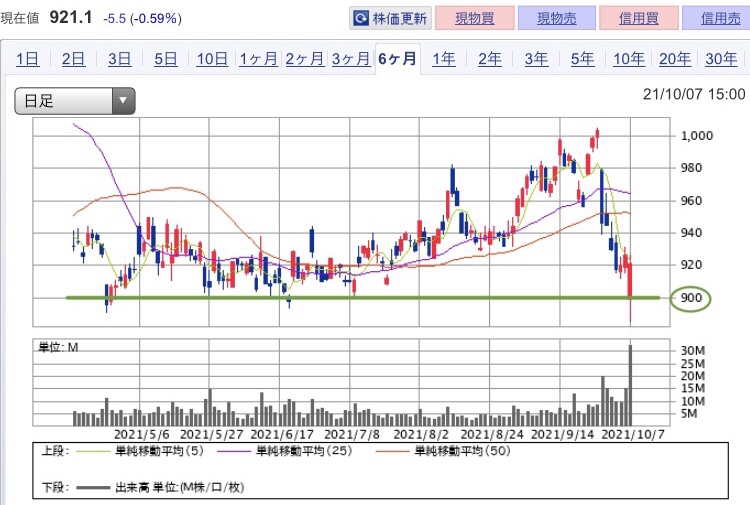Screen dimensions: 750x505
Task: Open the 現物売 order link
Action: point(557,18)
